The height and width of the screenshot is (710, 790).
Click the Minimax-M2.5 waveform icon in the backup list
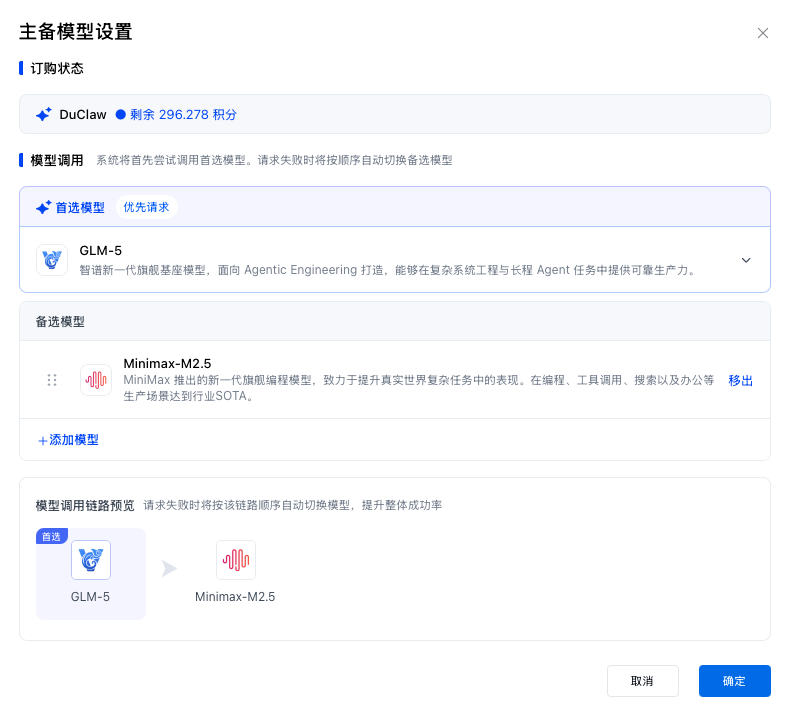click(x=96, y=380)
